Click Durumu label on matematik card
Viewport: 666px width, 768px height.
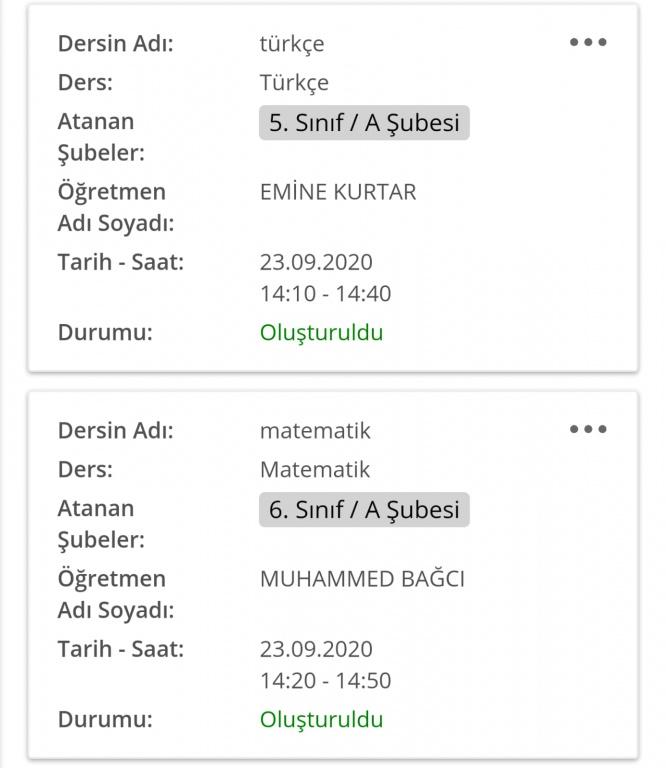point(105,719)
